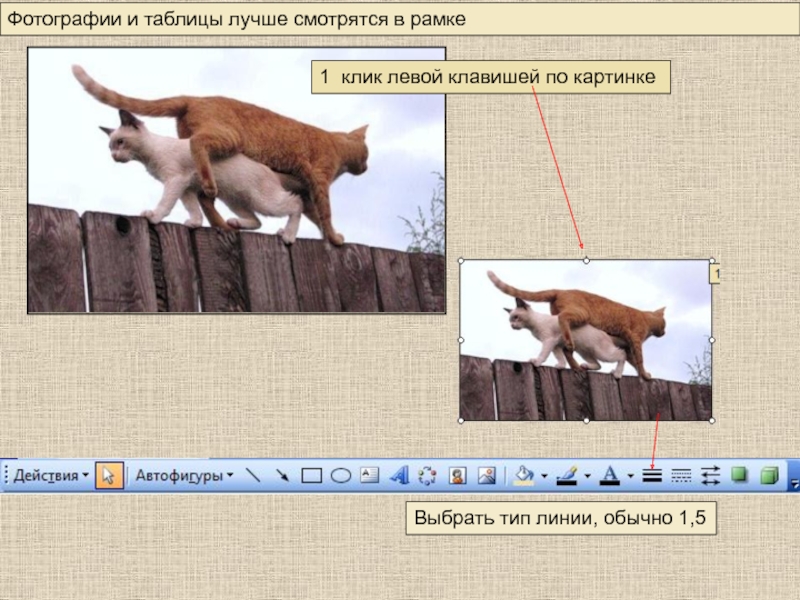Insert a diagram or organization chart
The width and height of the screenshot is (800, 600).
pyautogui.click(x=428, y=475)
